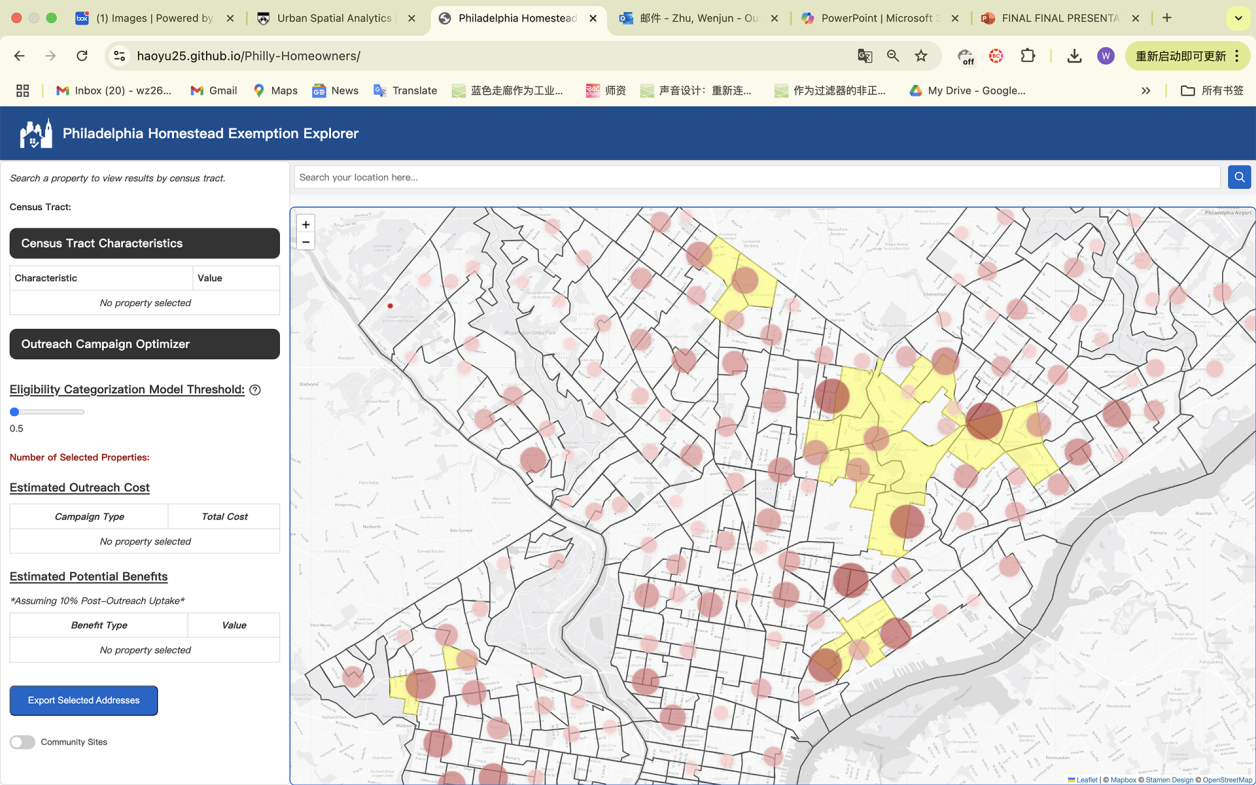Click the red extension icon in toolbar
Viewport: 1256px width, 785px height.
[996, 56]
